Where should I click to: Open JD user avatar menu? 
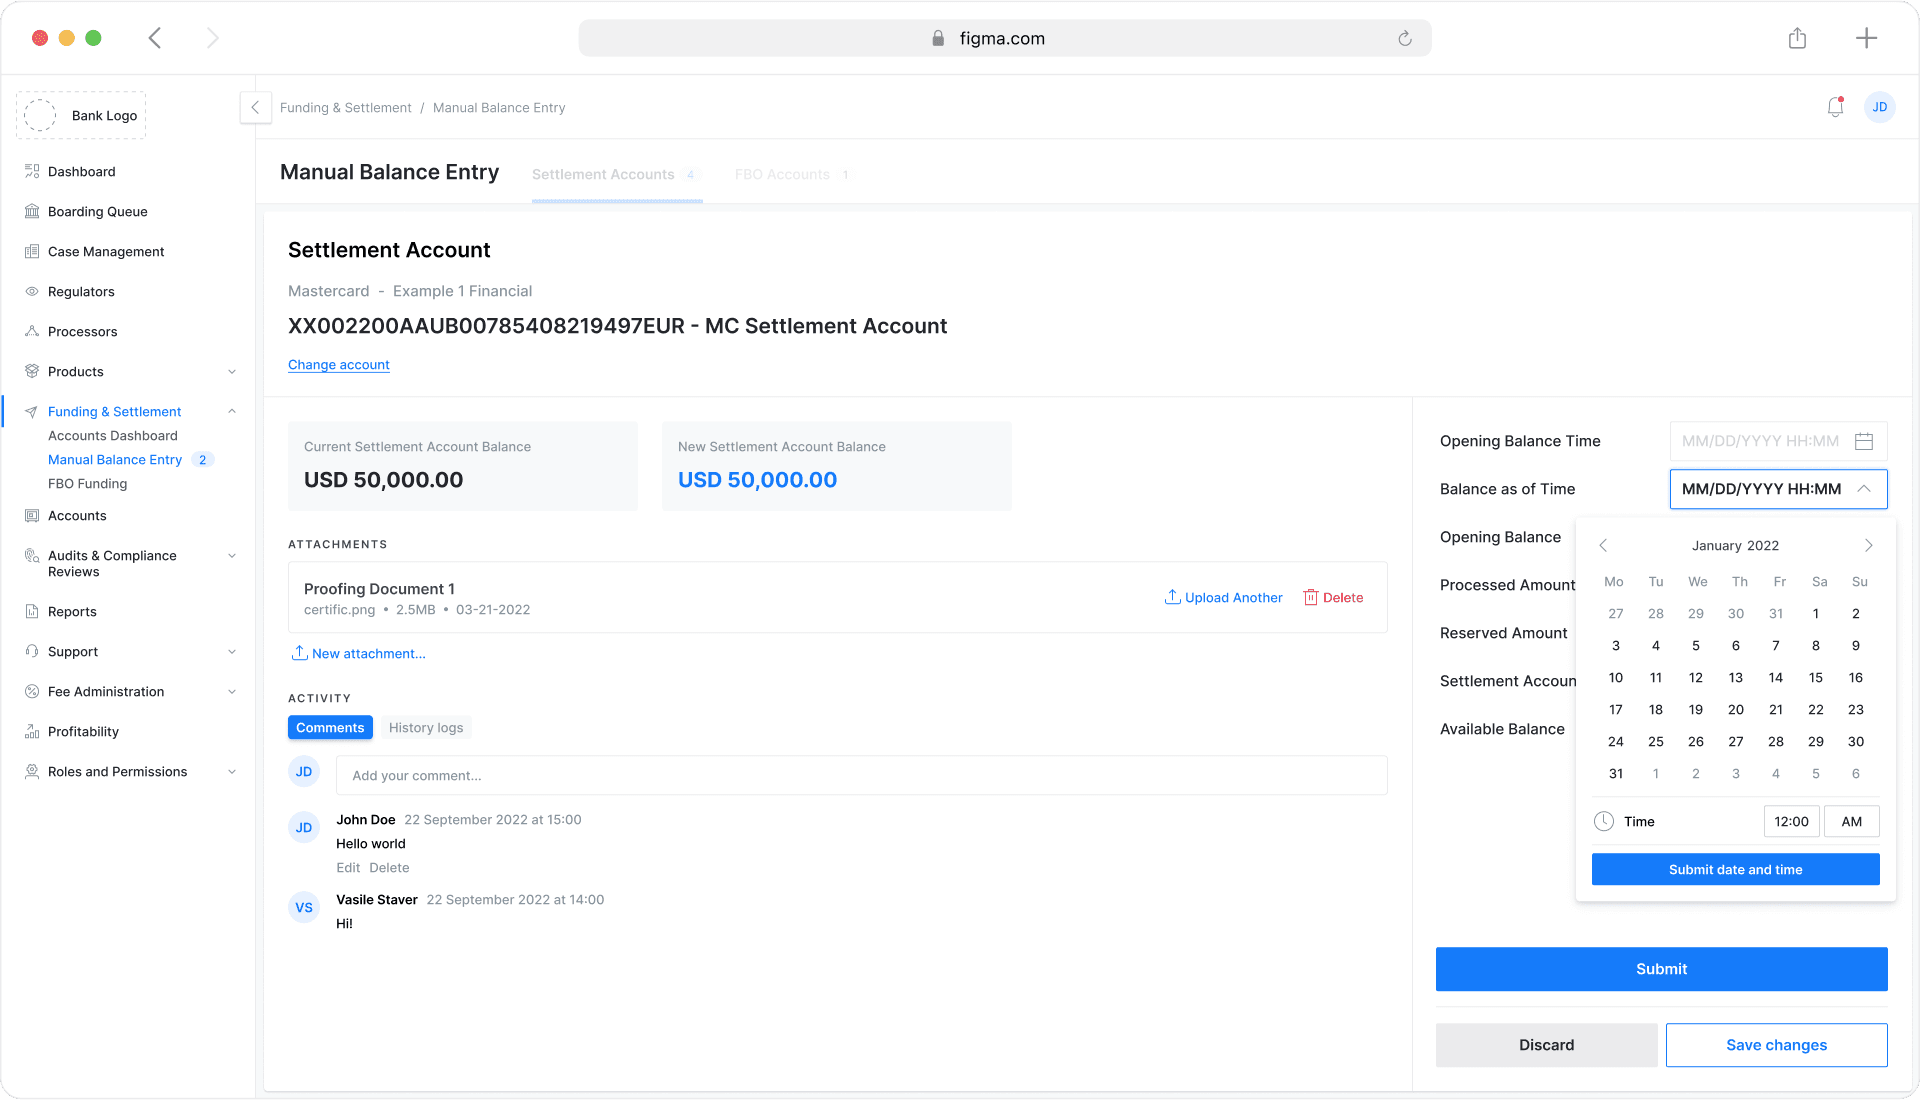[x=1880, y=107]
